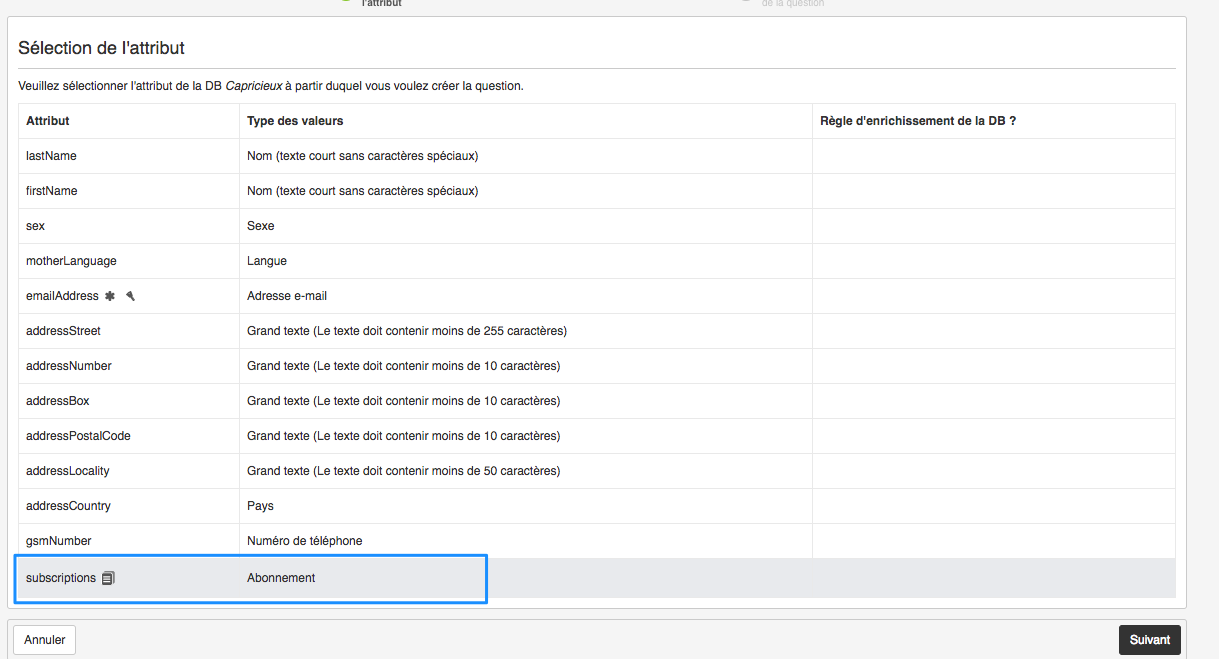The height and width of the screenshot is (659, 1219).
Task: Select the addressCountry attribute row
Action: [x=128, y=505]
